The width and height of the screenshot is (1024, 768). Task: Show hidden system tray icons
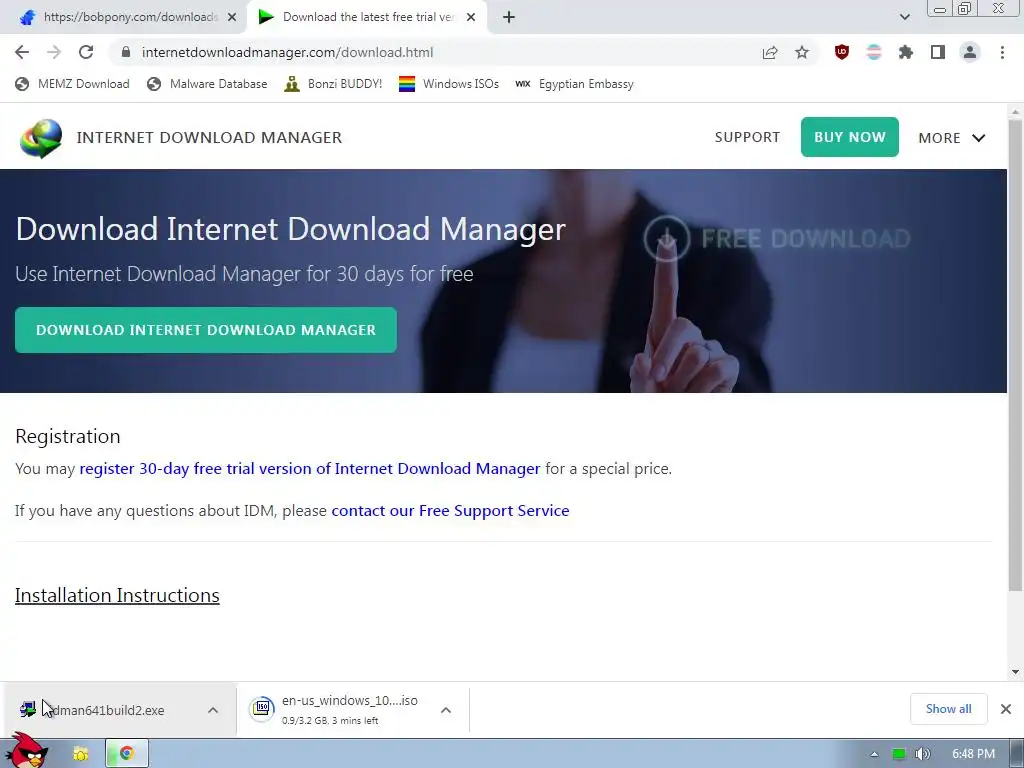(x=874, y=754)
